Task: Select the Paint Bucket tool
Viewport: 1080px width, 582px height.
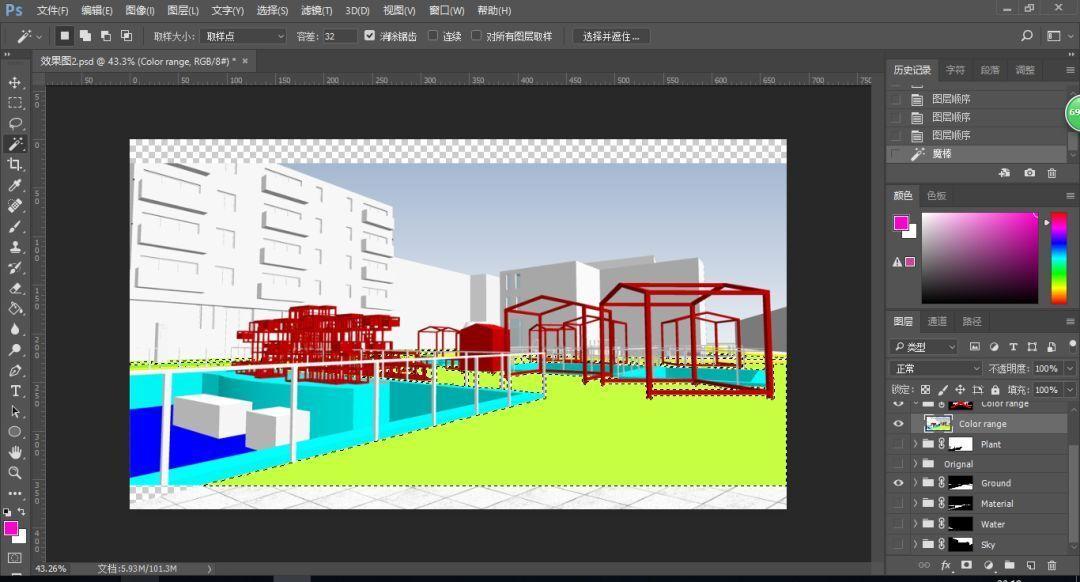Action: [15, 309]
